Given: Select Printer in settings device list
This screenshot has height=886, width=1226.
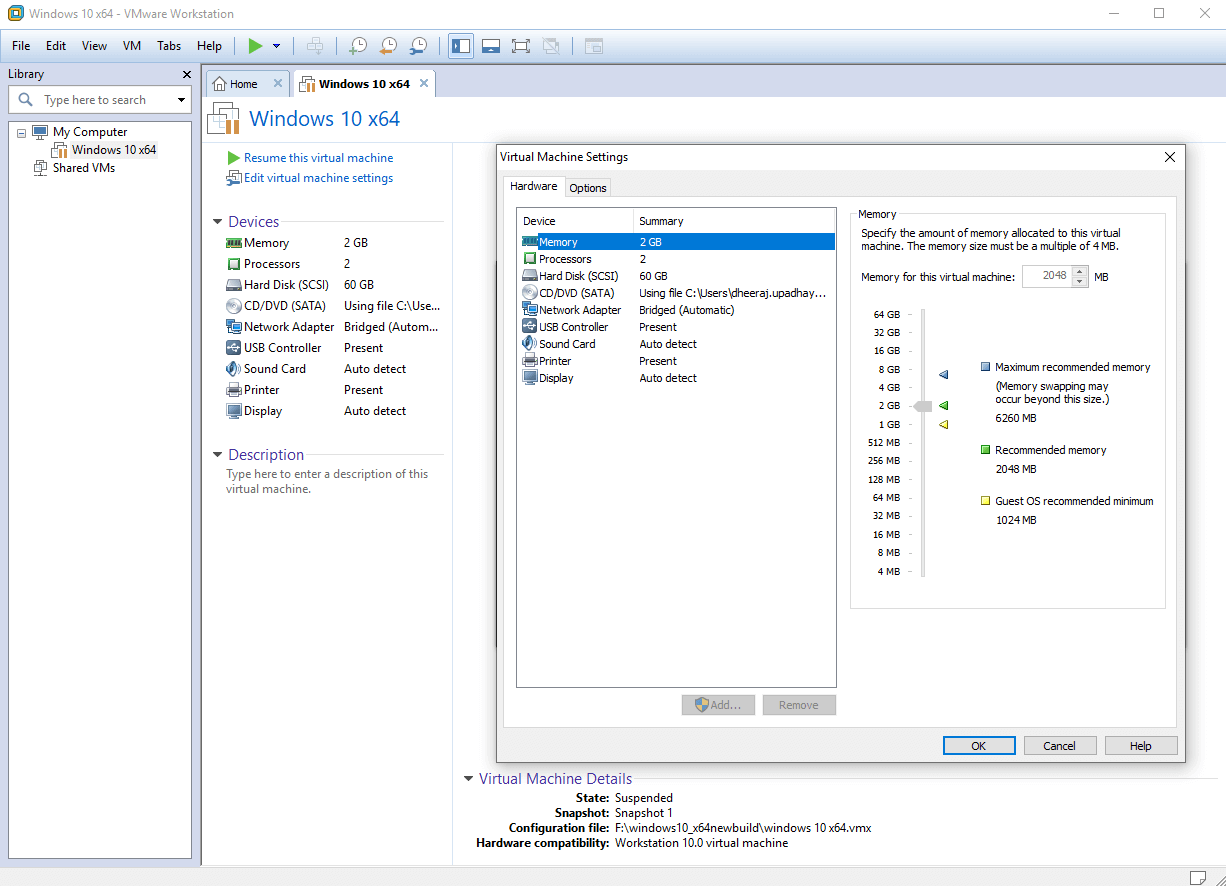Looking at the screenshot, I should click(677, 361).
